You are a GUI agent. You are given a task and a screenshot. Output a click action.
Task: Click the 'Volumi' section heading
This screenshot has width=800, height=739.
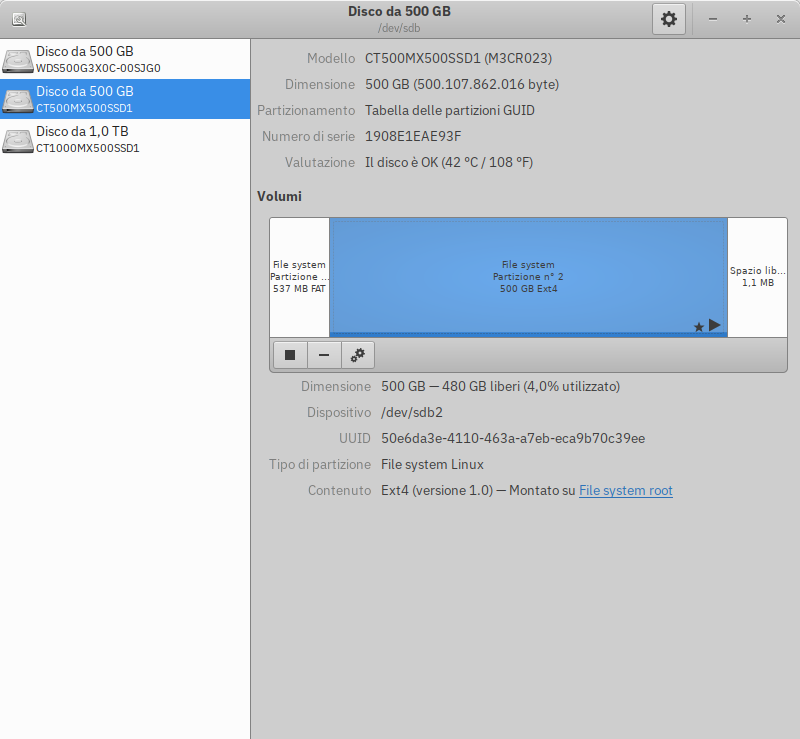point(279,196)
